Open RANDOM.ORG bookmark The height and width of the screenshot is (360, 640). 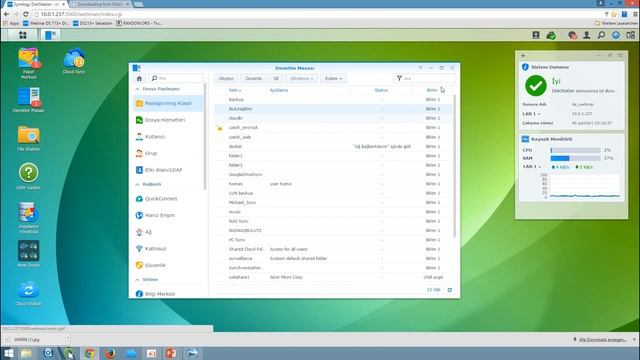coord(140,23)
